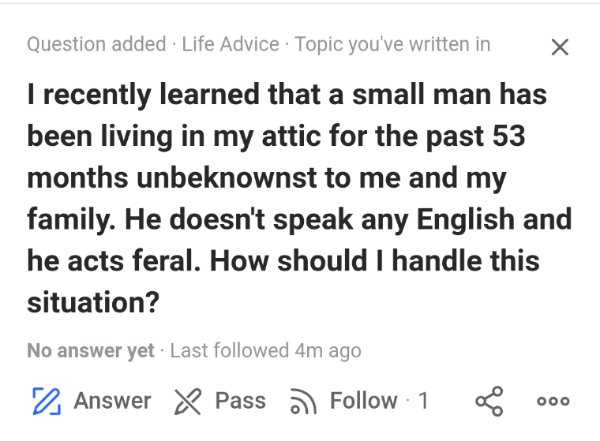Open the three-dot more options menu

(x=553, y=401)
